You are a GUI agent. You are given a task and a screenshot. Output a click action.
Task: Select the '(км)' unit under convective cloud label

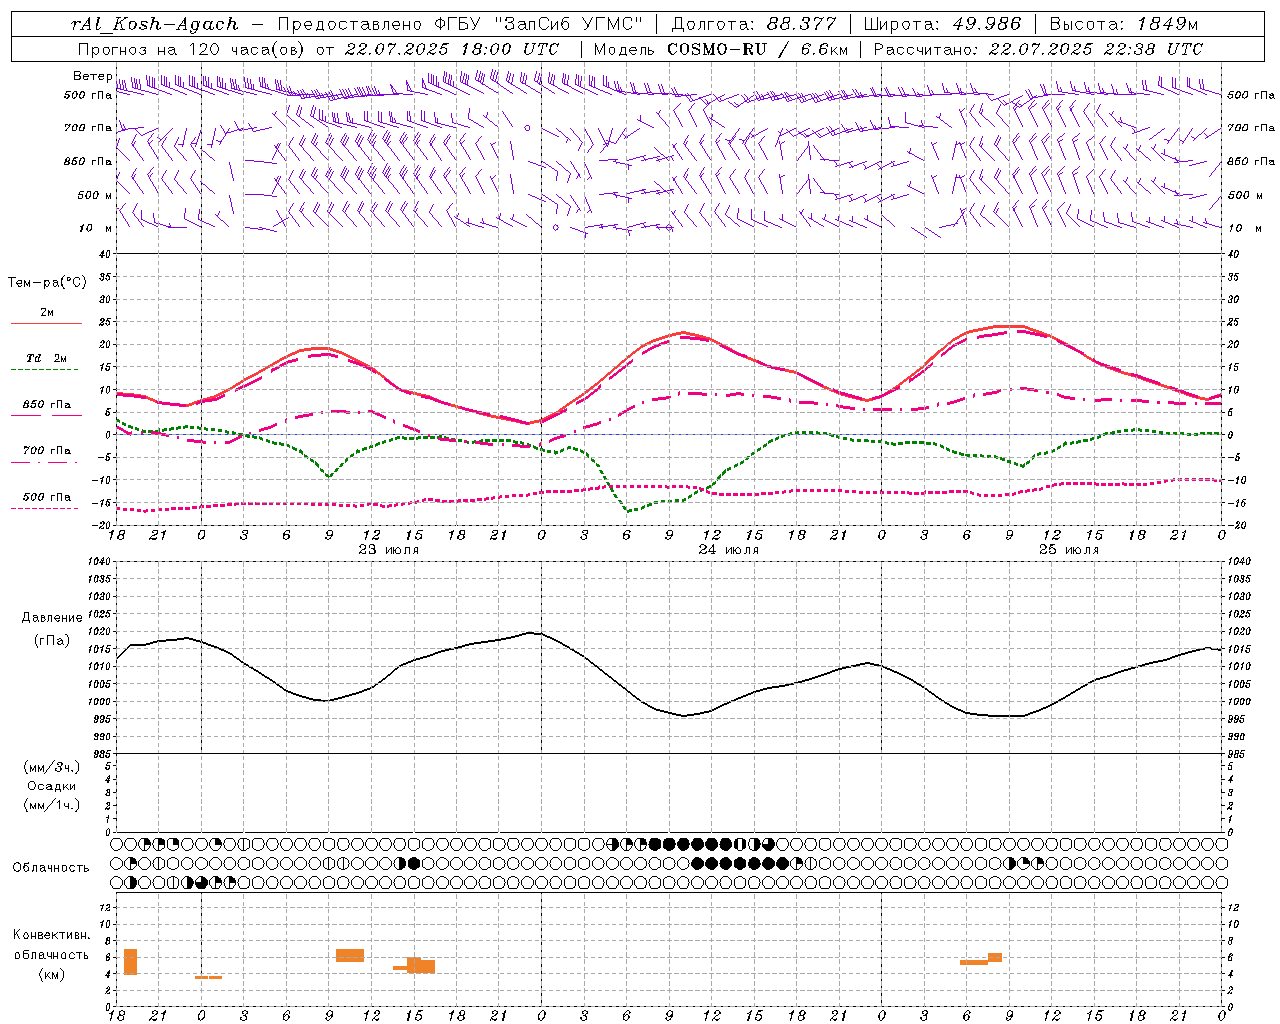(51, 974)
